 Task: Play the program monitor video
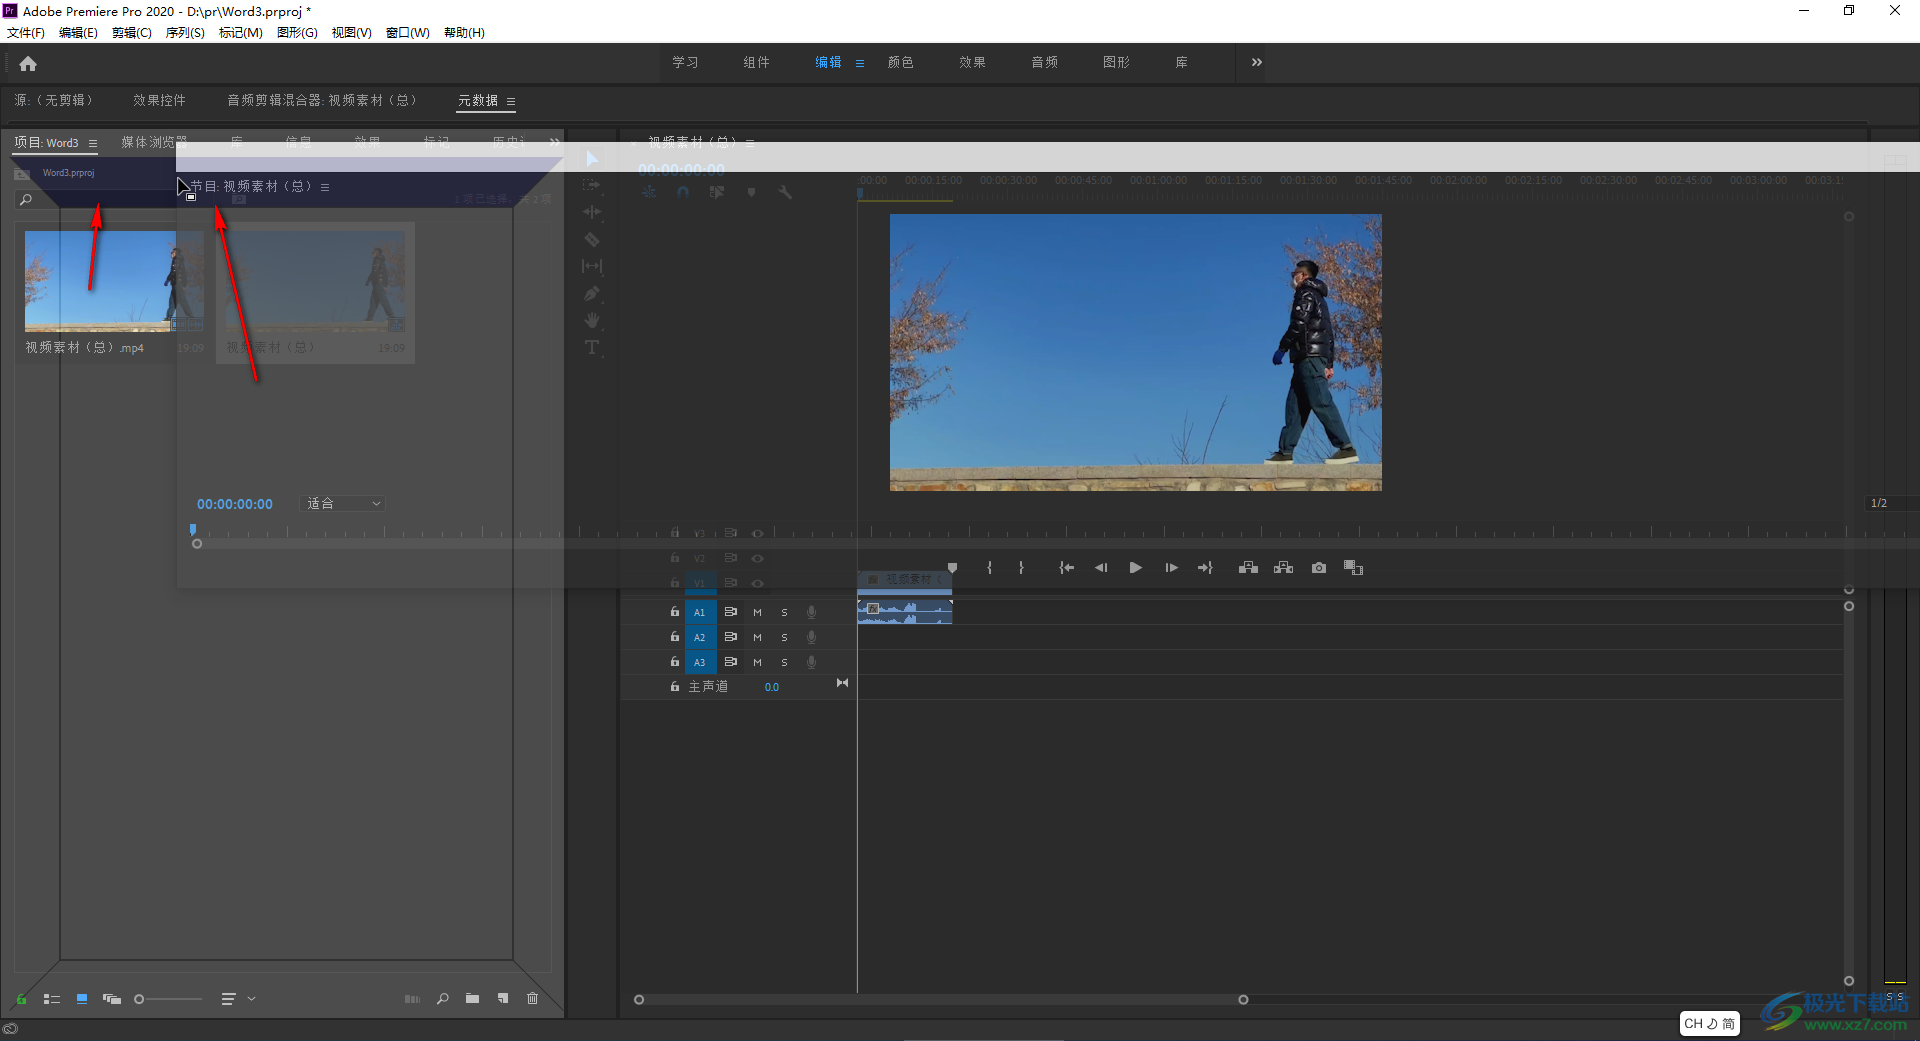(1136, 568)
